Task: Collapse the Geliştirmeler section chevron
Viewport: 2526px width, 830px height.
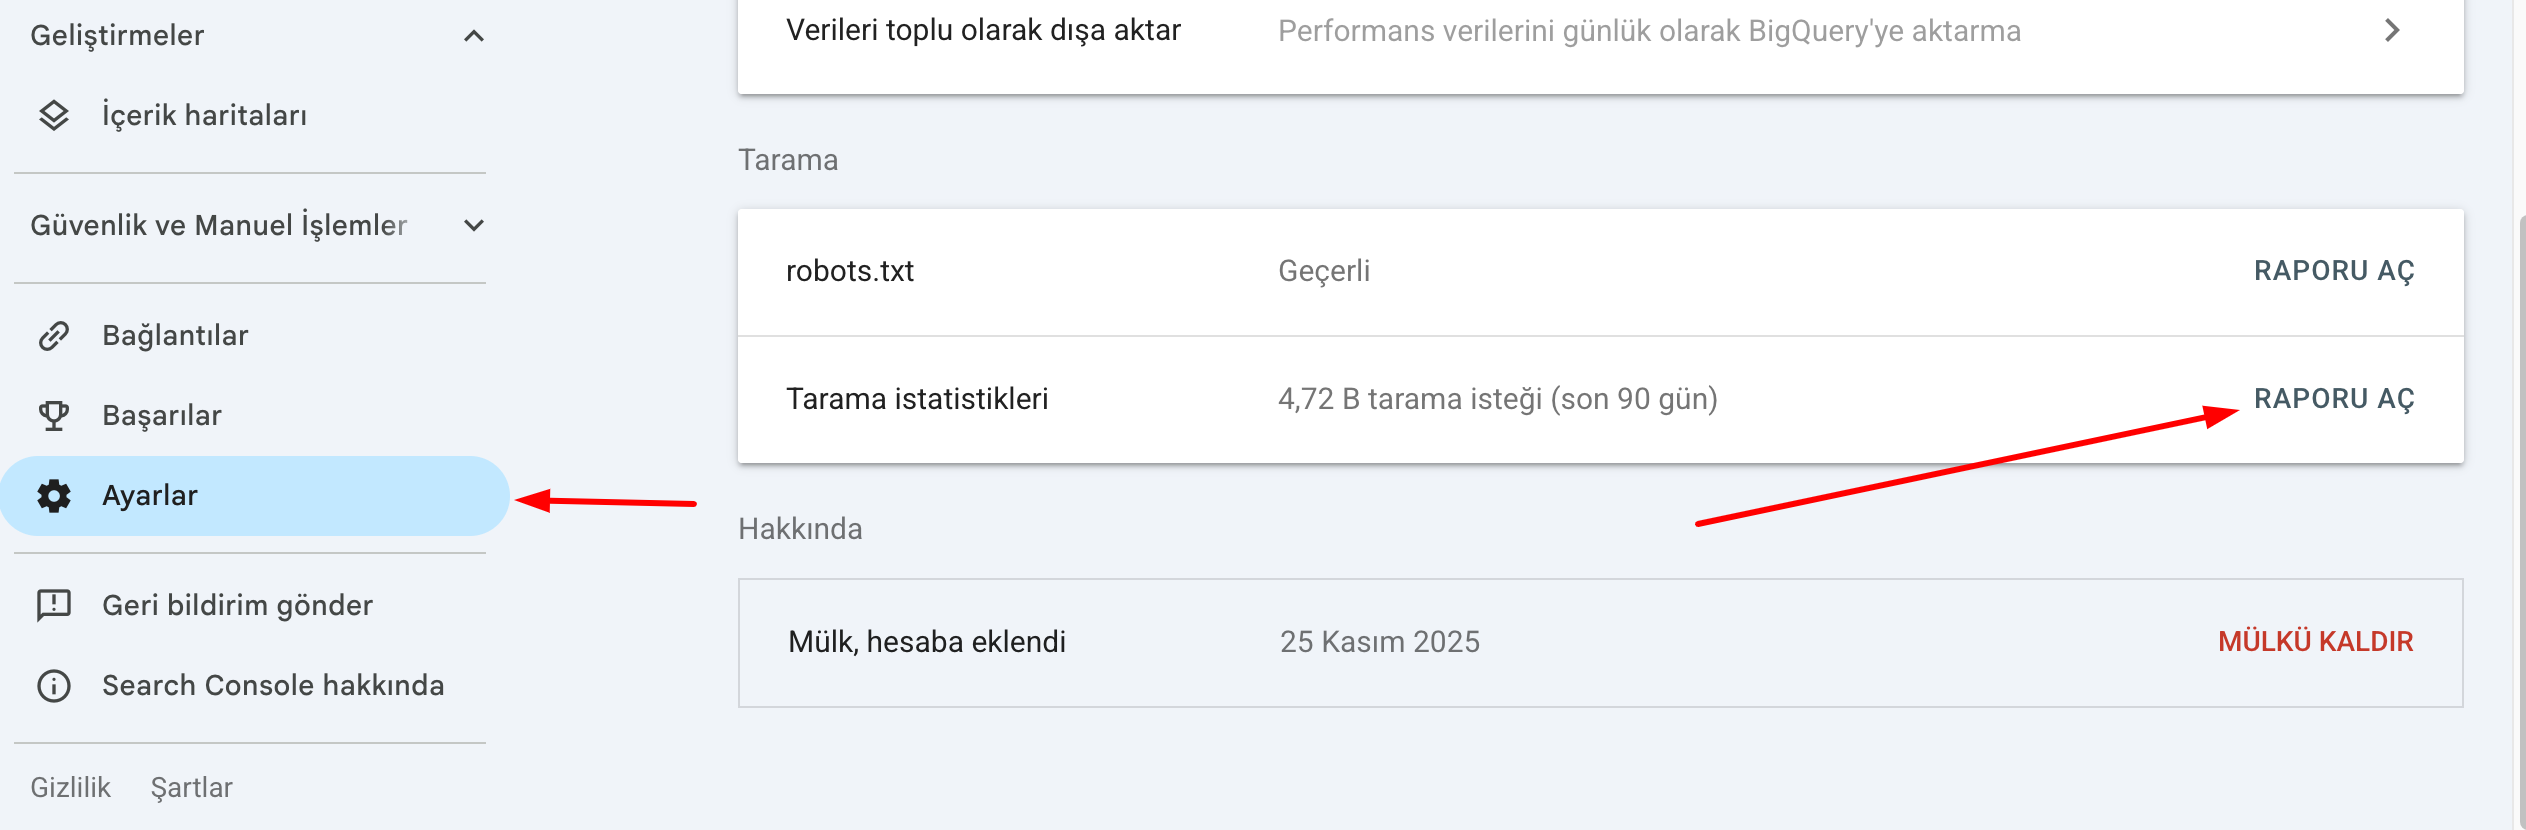Action: coord(474,36)
